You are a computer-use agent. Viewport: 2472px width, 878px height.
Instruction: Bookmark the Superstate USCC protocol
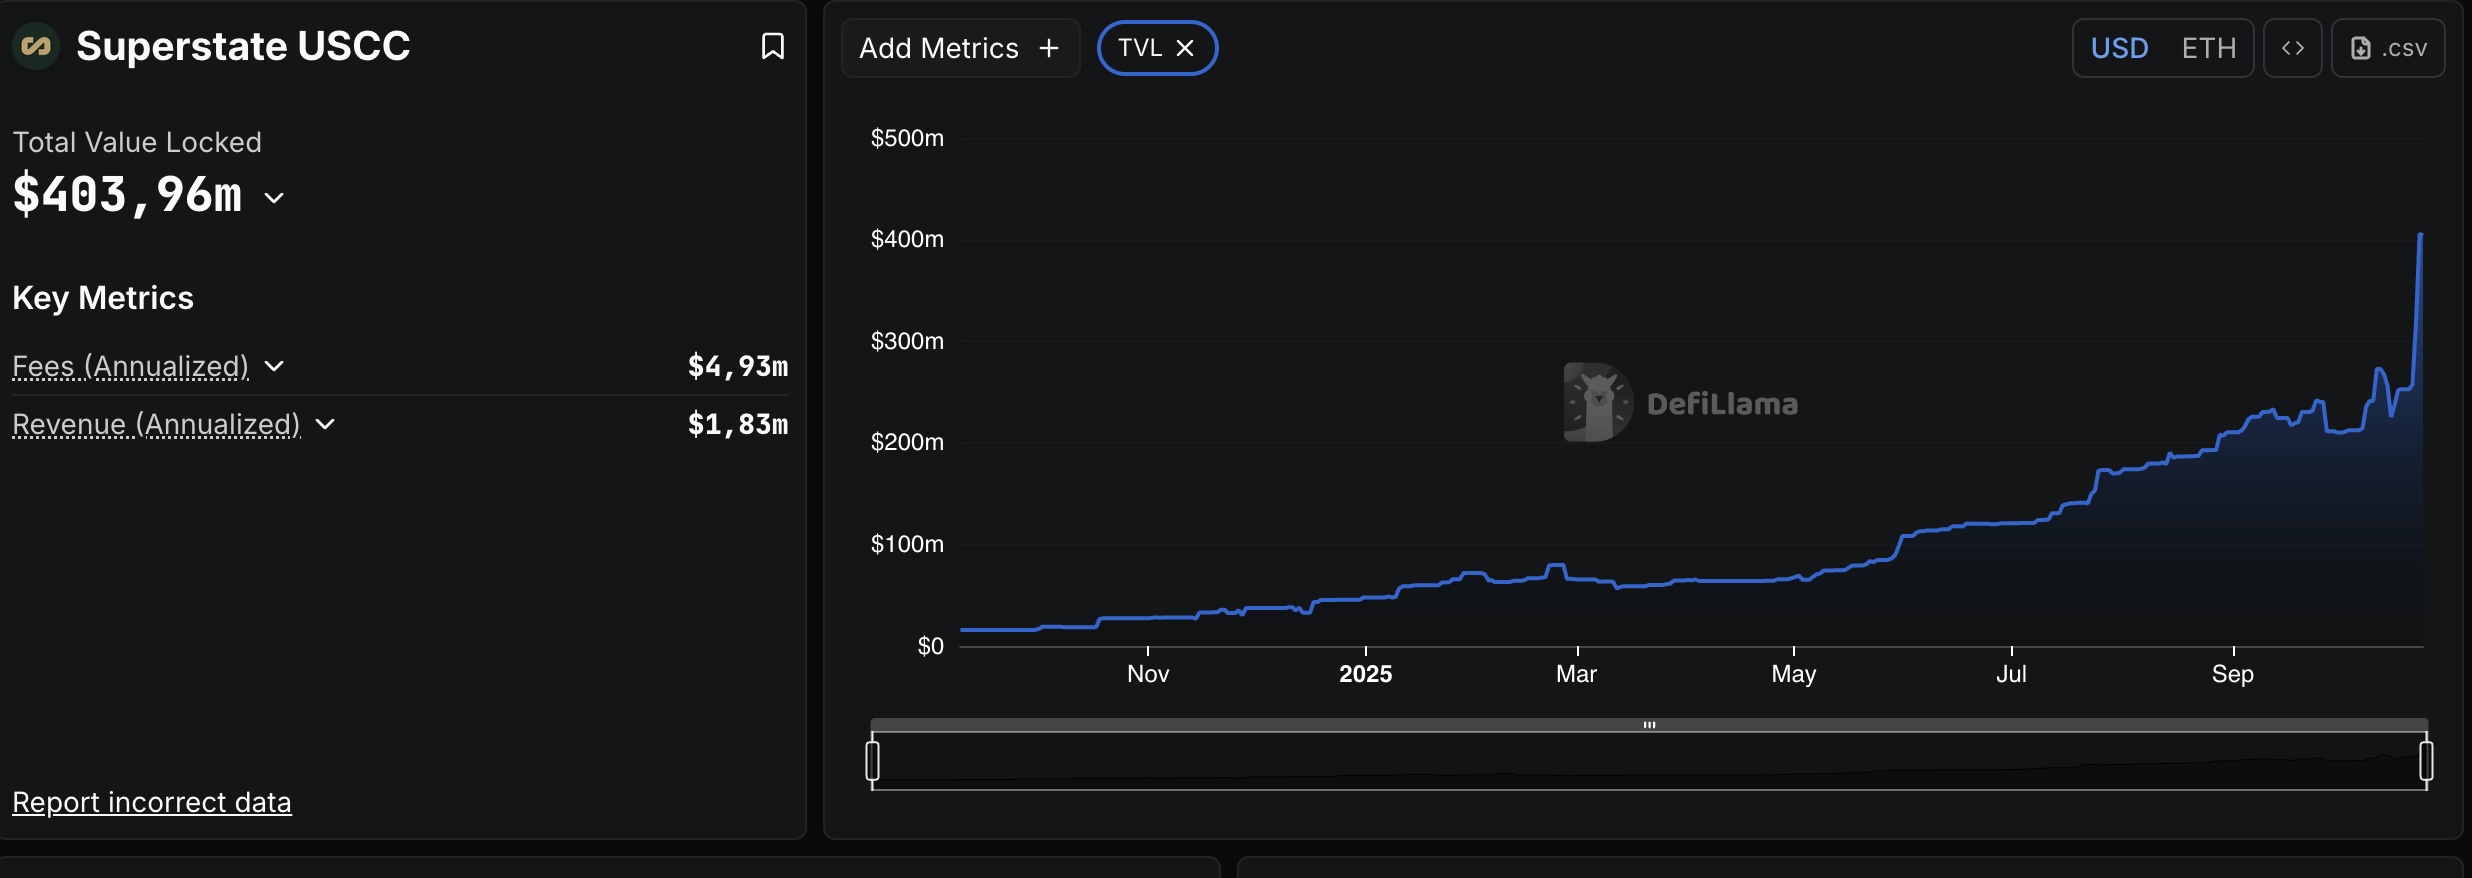772,46
